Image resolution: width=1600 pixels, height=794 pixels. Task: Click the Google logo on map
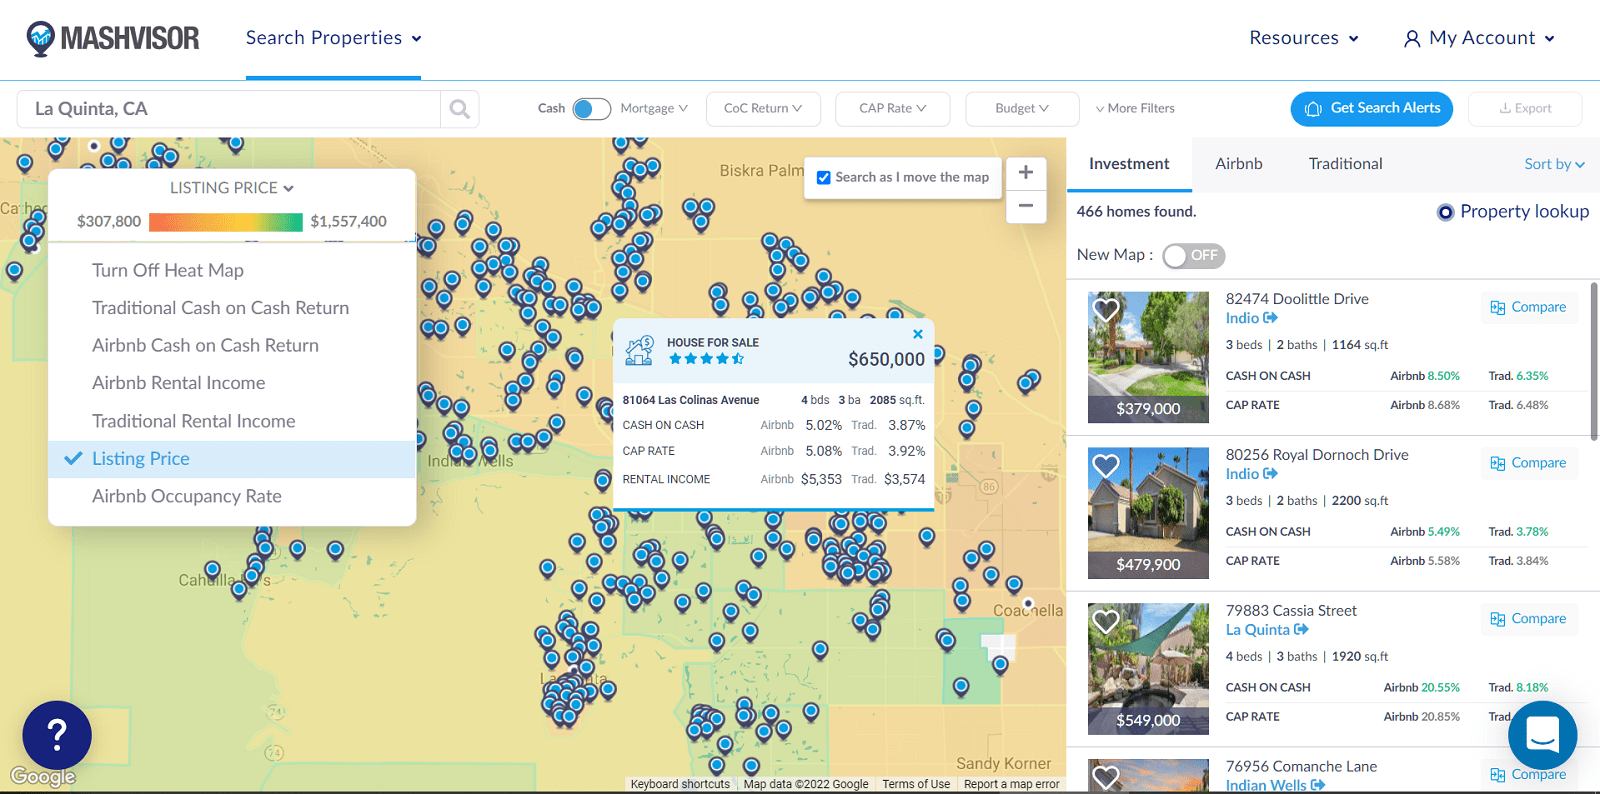pos(43,777)
